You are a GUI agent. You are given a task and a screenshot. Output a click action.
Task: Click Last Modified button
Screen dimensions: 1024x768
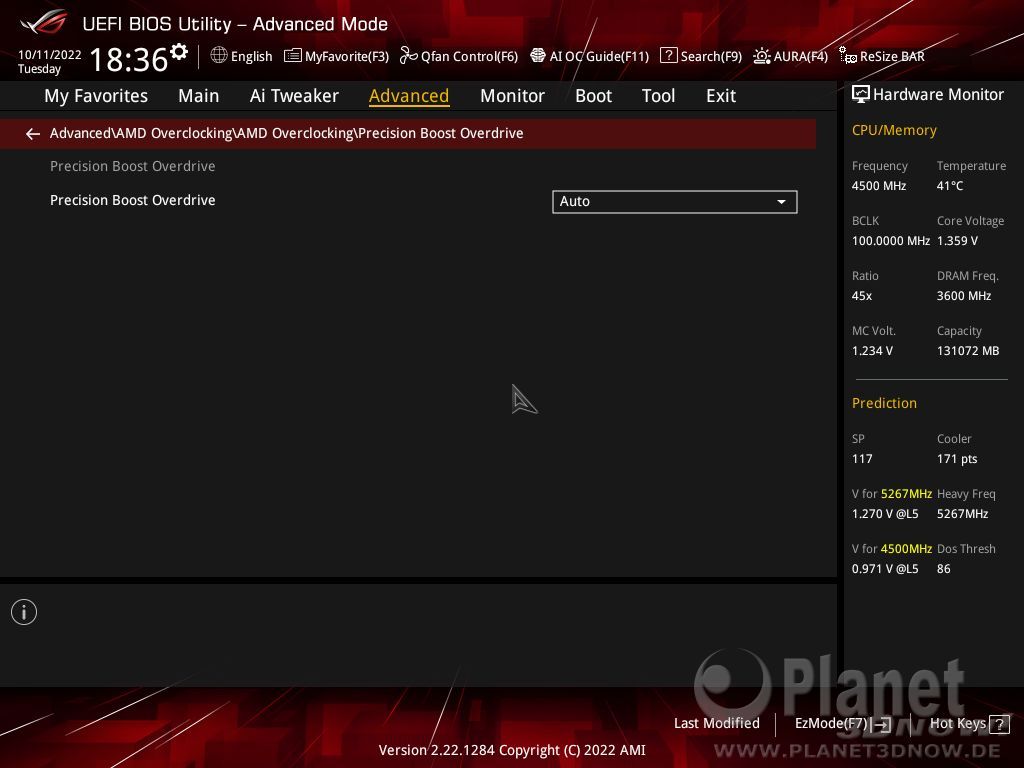[716, 724]
